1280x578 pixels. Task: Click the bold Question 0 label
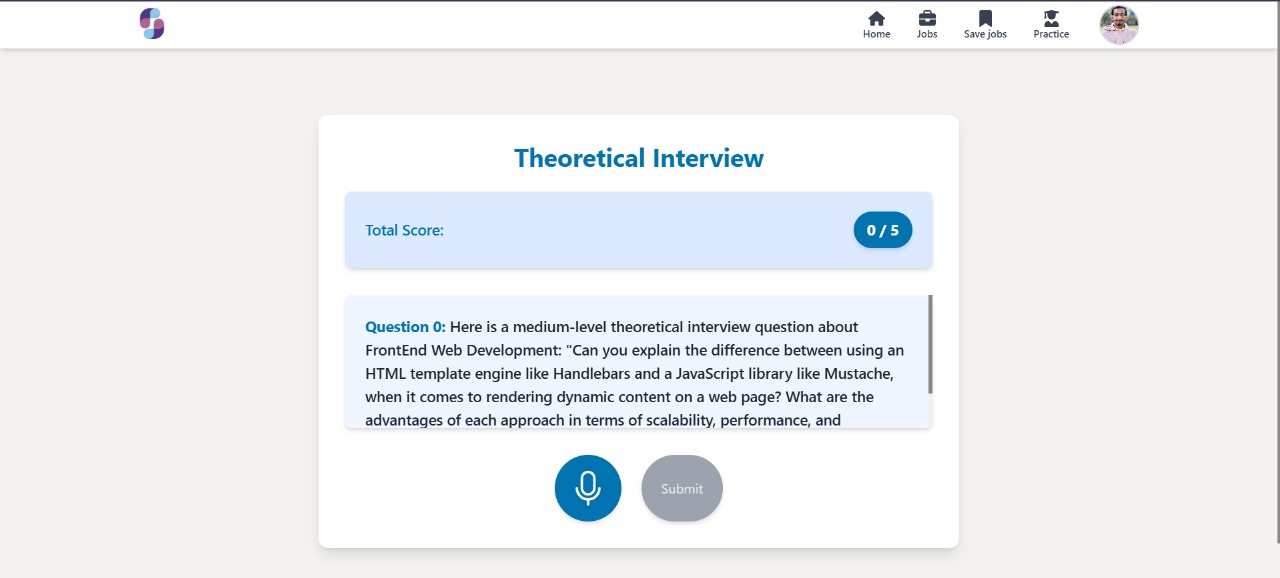click(x=405, y=327)
